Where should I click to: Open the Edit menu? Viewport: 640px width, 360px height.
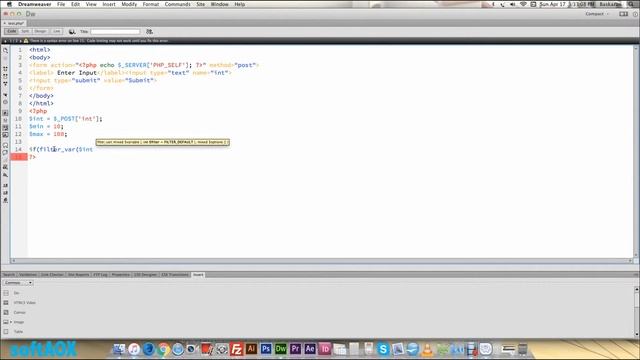(x=76, y=4)
